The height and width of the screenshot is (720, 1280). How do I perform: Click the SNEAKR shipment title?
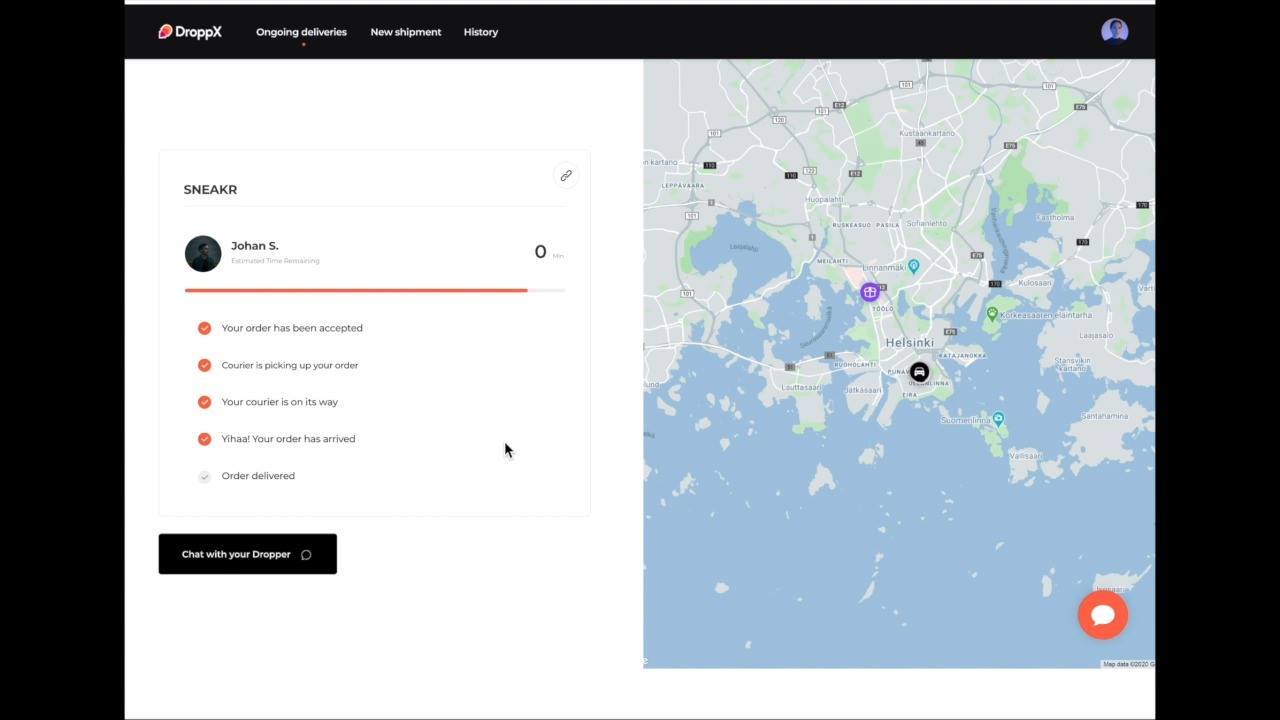click(210, 190)
